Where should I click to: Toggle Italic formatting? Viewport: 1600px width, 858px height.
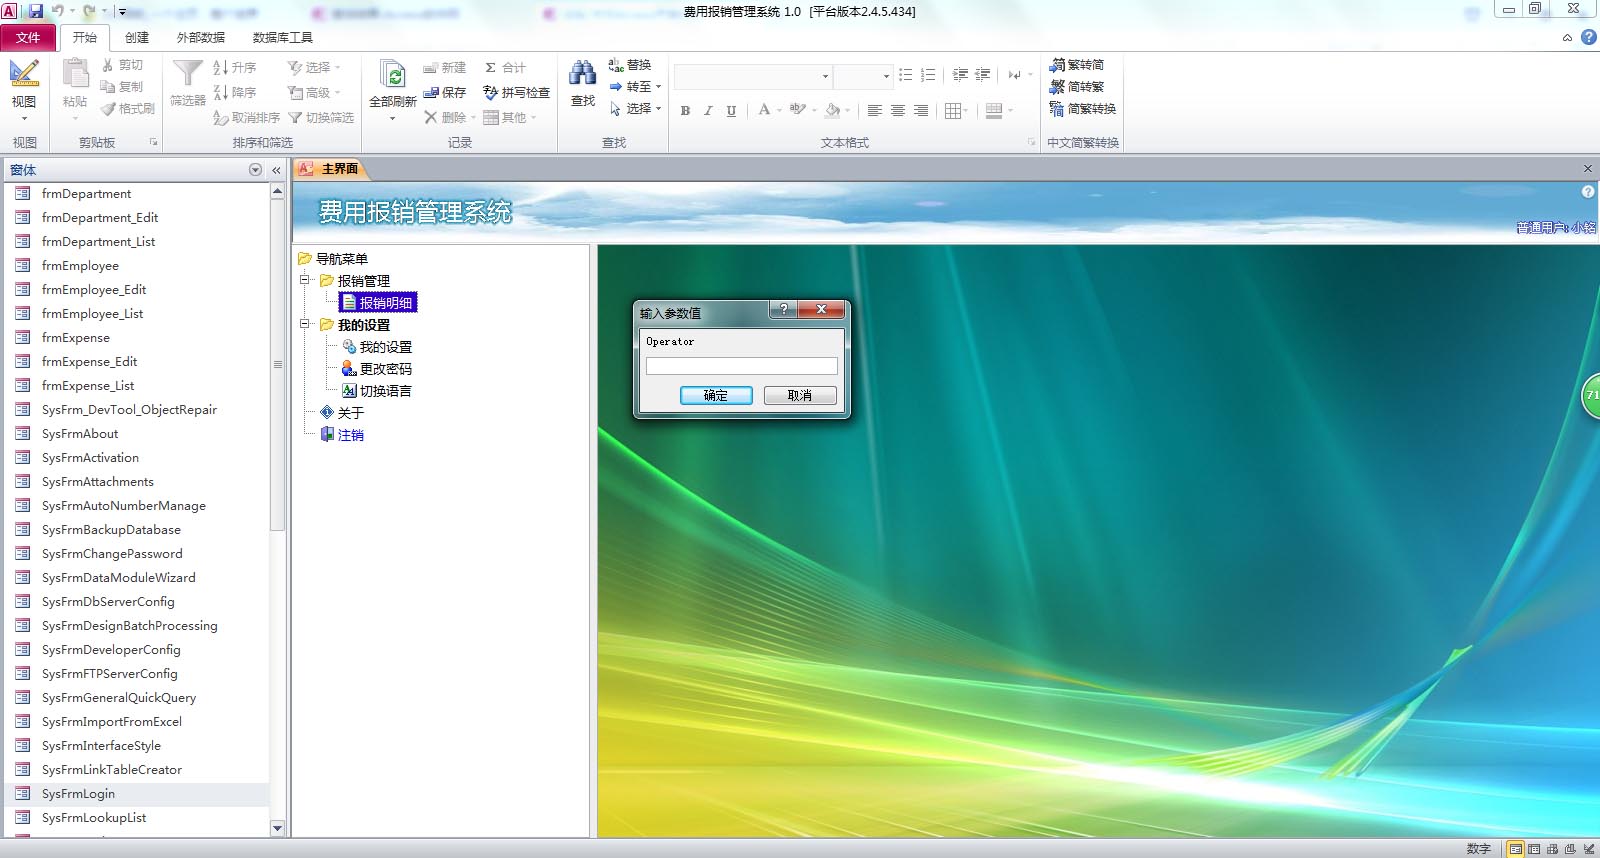coord(708,111)
